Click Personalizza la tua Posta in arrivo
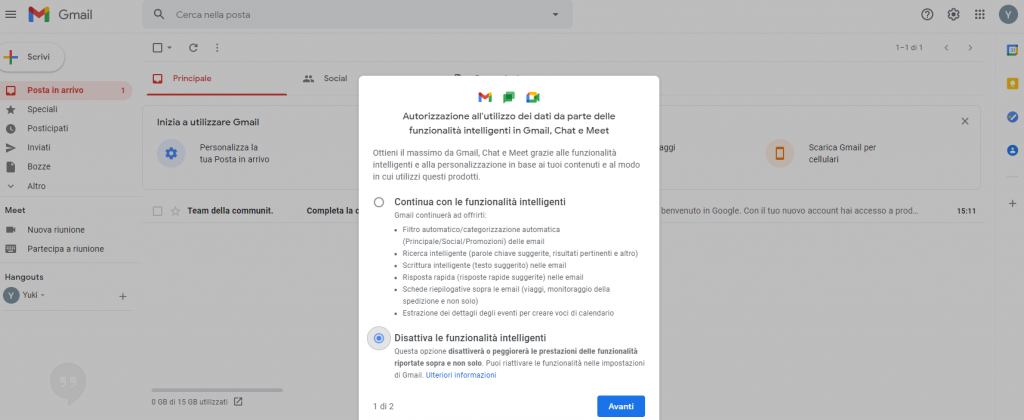This screenshot has width=1024, height=420. tap(234, 153)
